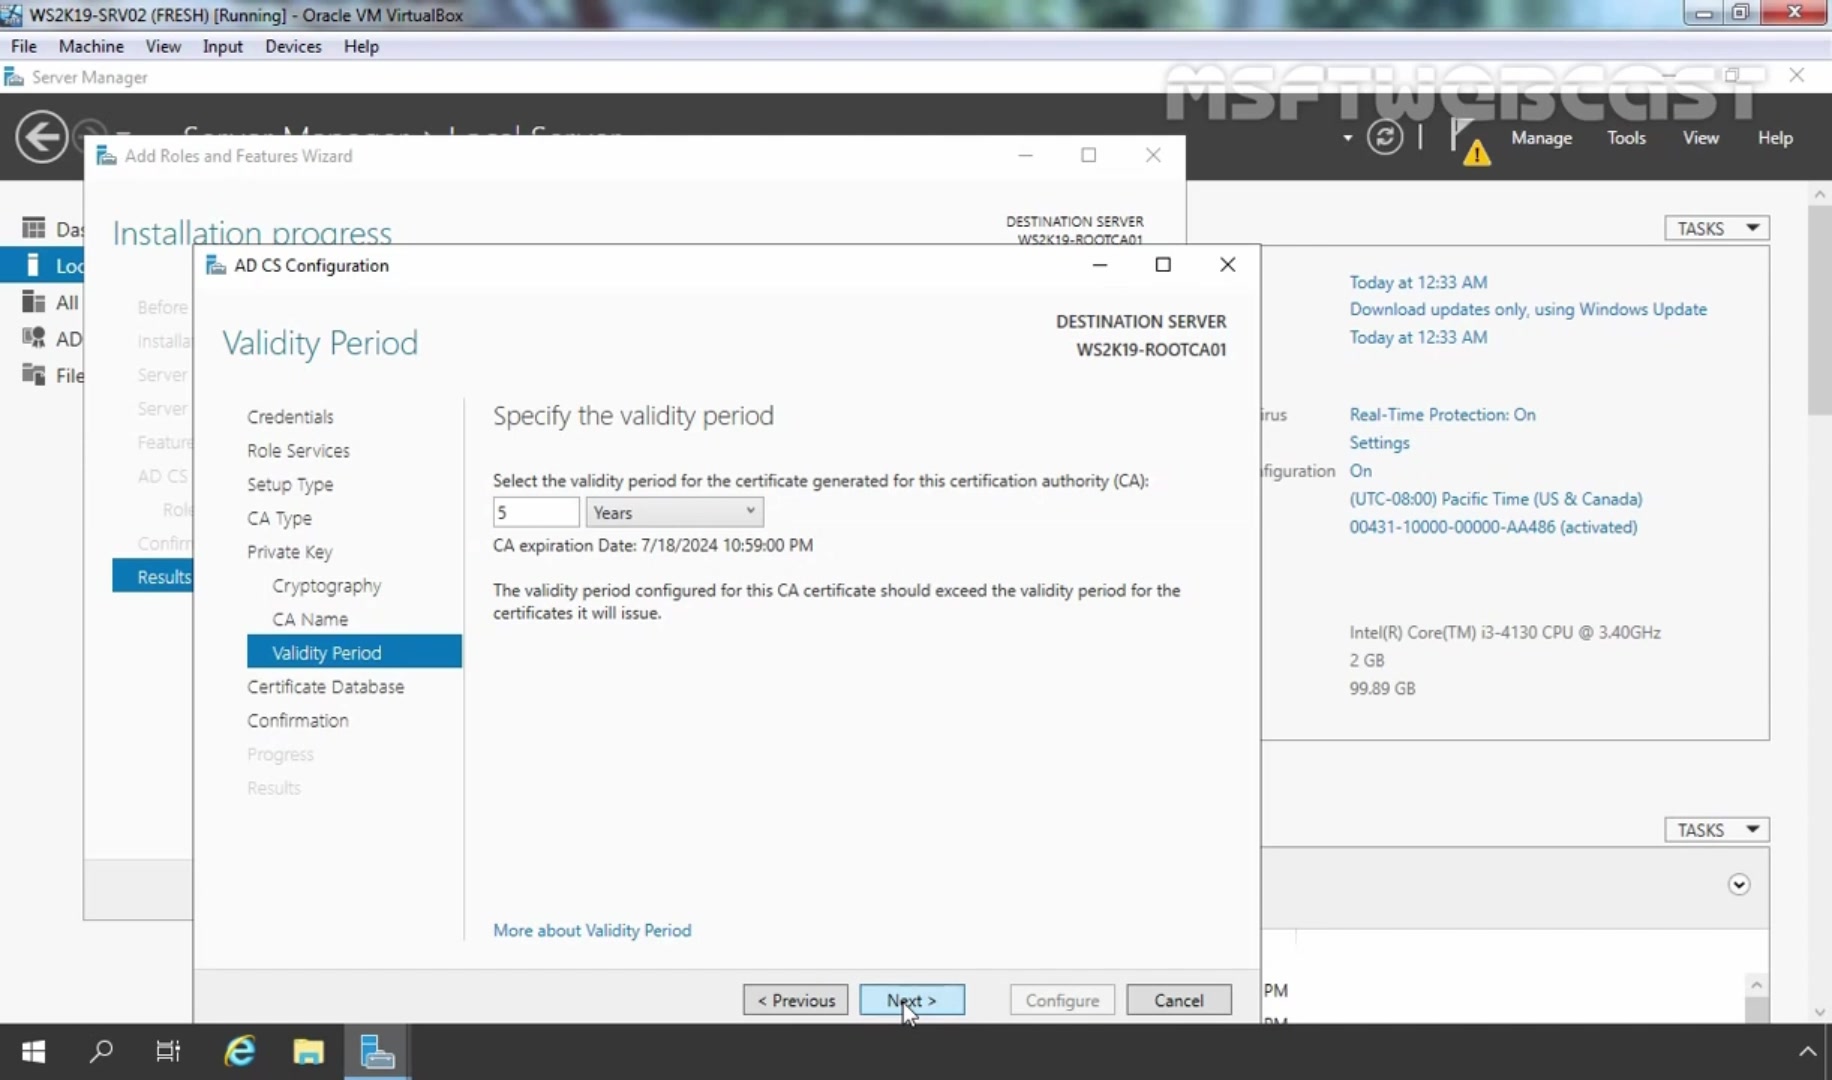Image resolution: width=1832 pixels, height=1080 pixels.
Task: Open Download updates only, using Windows Update link
Action: 1528,309
